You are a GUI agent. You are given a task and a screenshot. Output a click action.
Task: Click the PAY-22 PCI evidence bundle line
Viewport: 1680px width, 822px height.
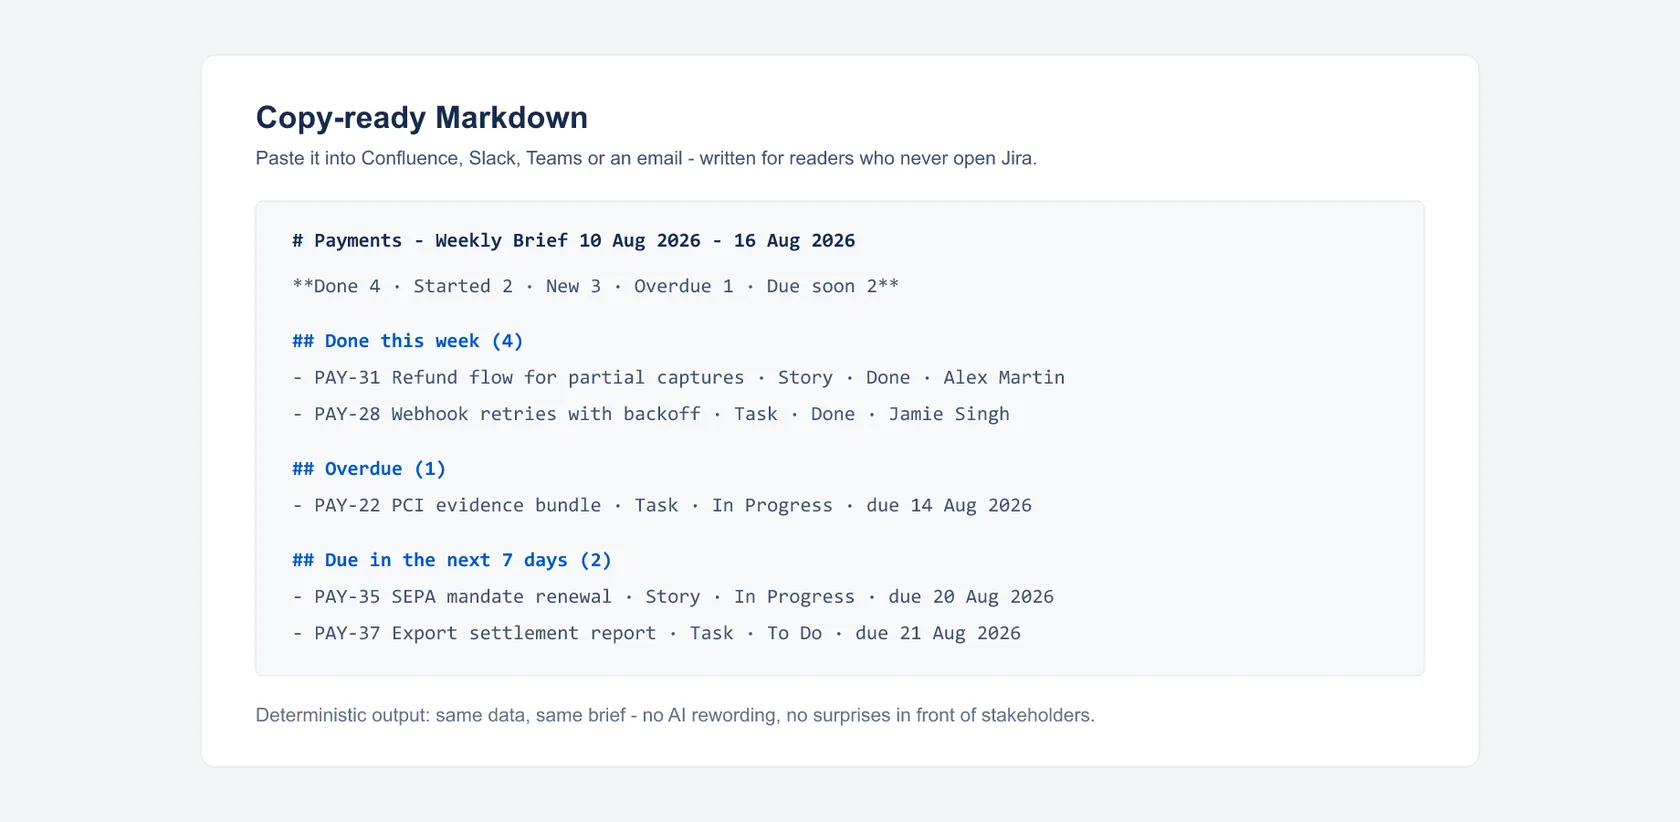(661, 506)
